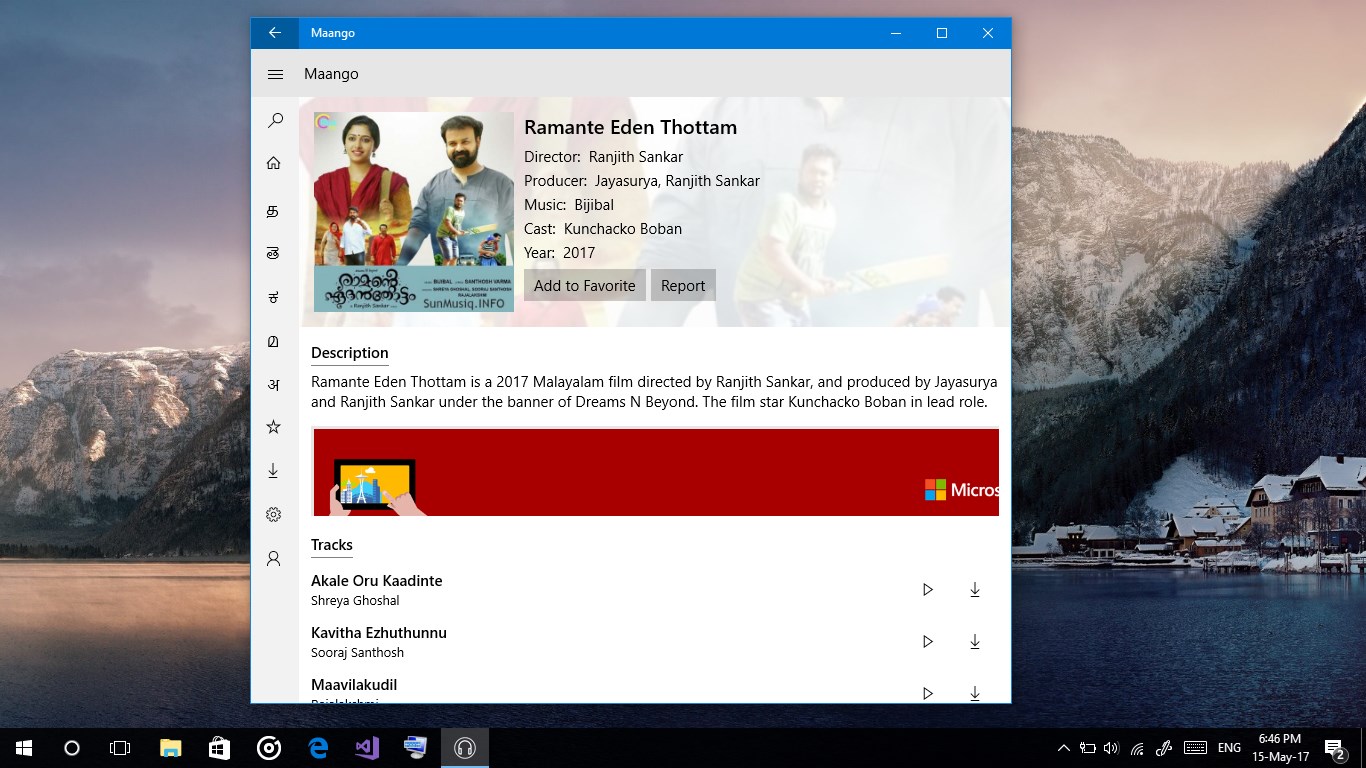Screen dimensions: 1366x768
Task: Open the red Microsoft ad banner
Action: coord(656,472)
